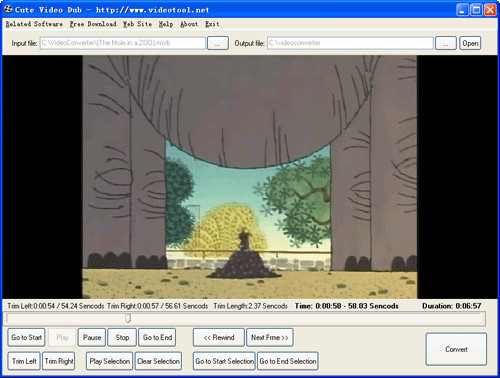Jump to end with Go to End
The height and width of the screenshot is (378, 500).
pyautogui.click(x=157, y=337)
